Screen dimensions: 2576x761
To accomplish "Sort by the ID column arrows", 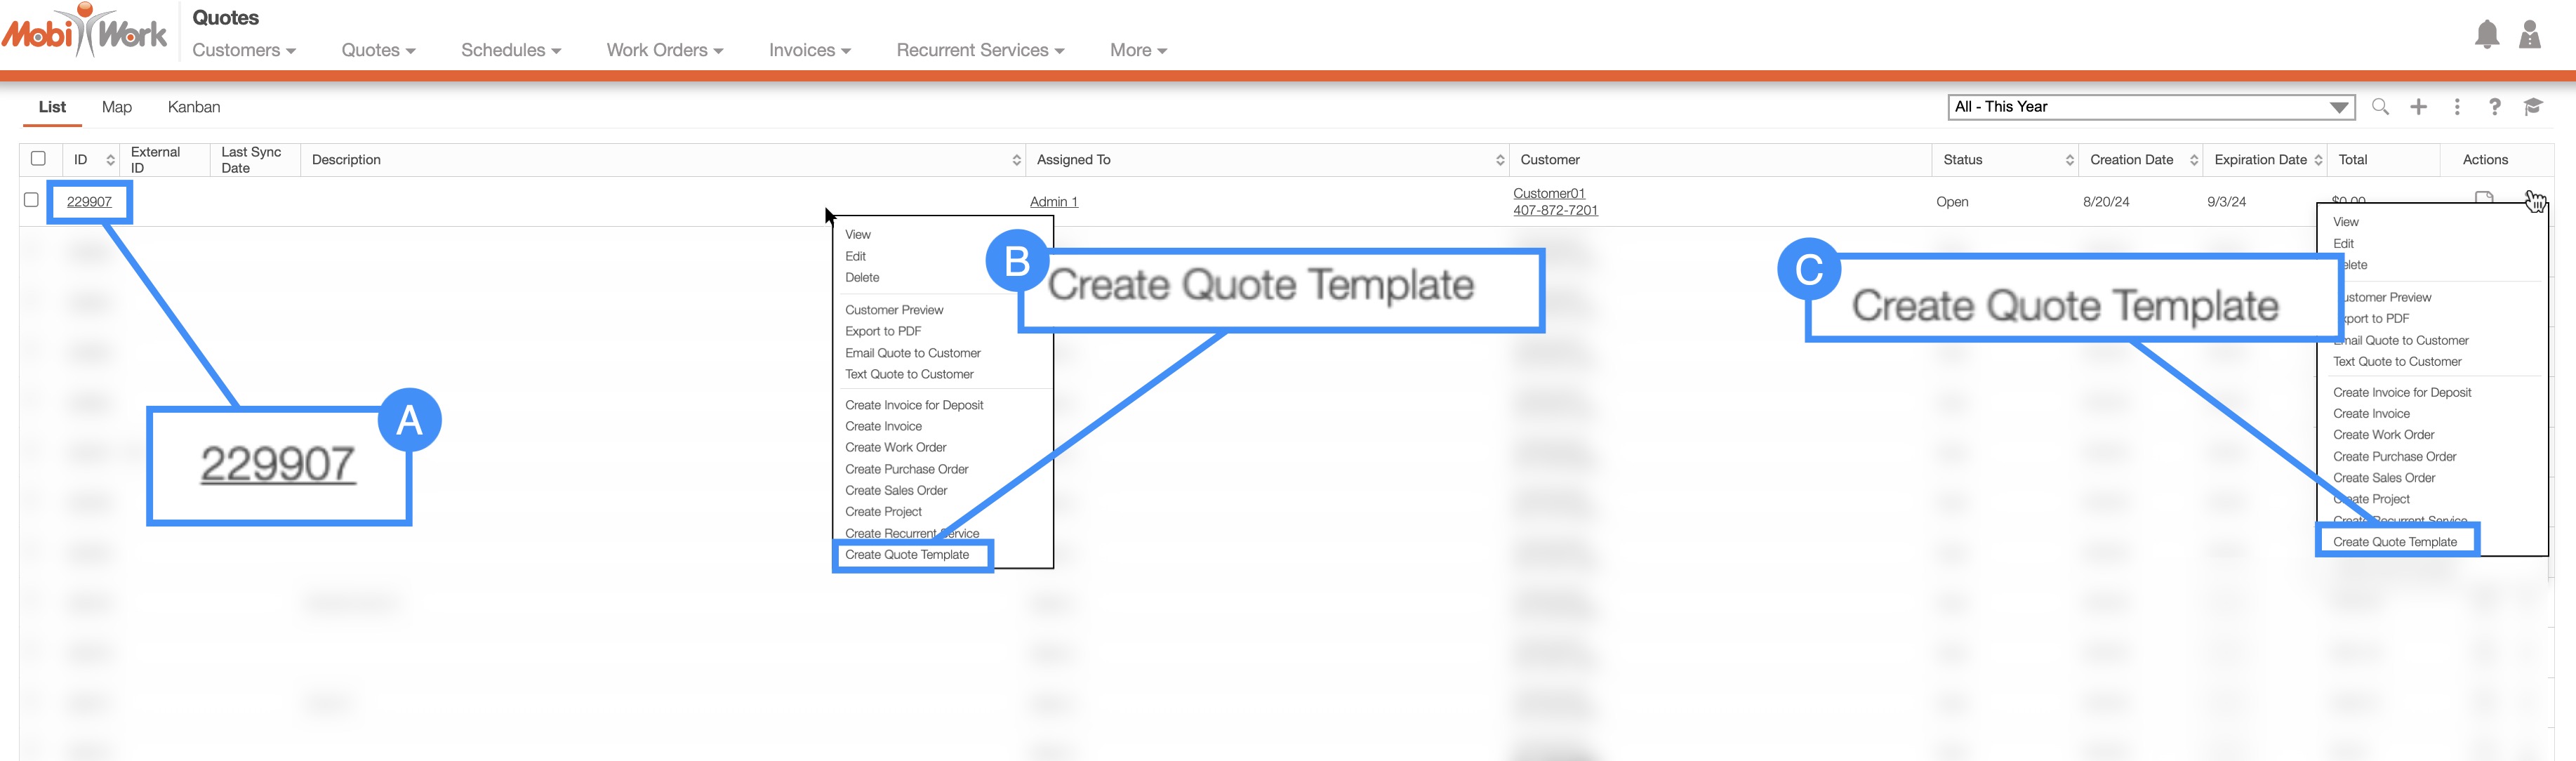I will (x=110, y=160).
